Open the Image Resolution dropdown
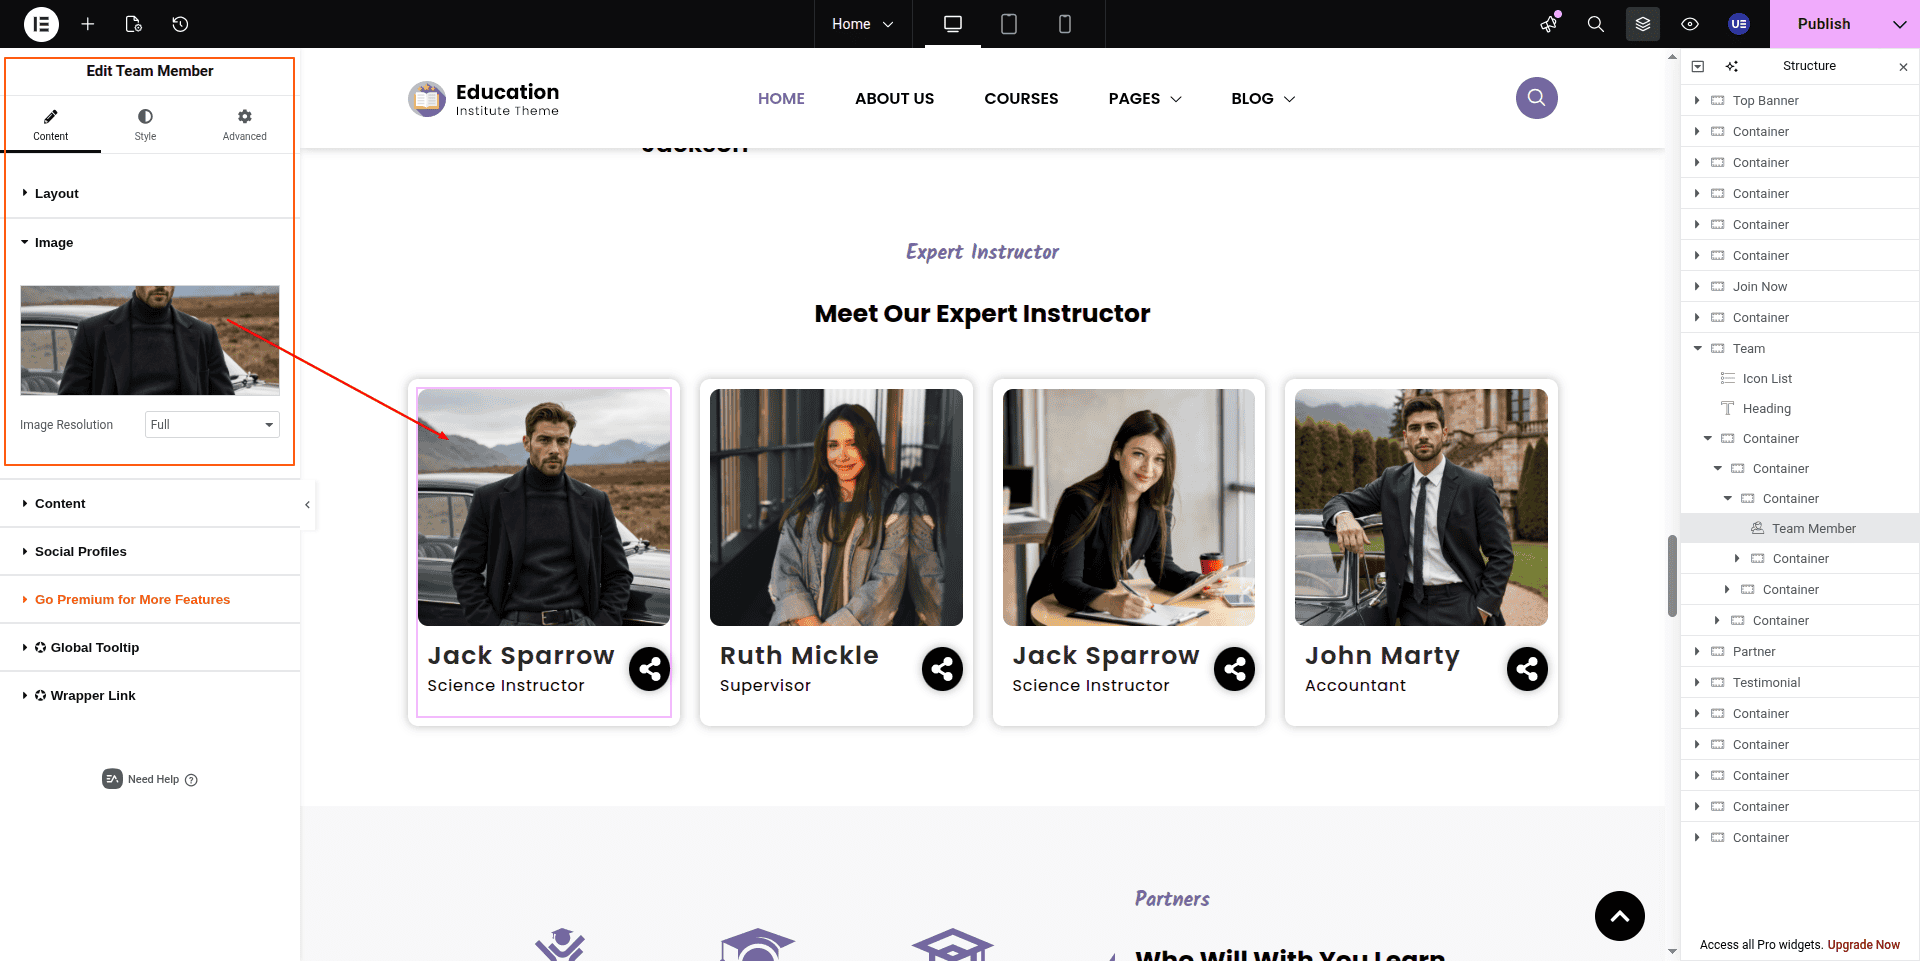Image resolution: width=1920 pixels, height=961 pixels. (212, 425)
